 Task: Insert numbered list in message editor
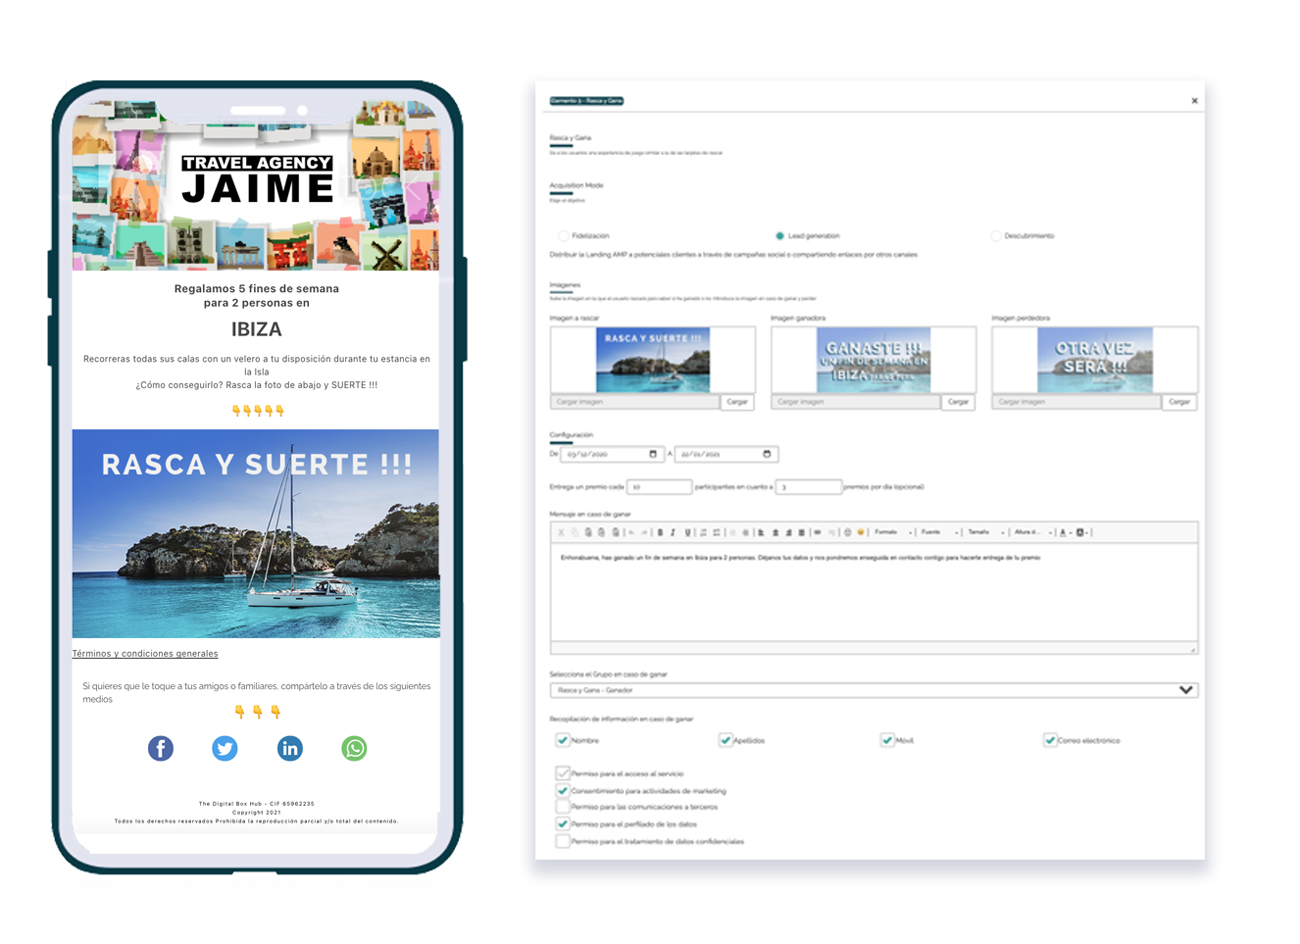(703, 532)
